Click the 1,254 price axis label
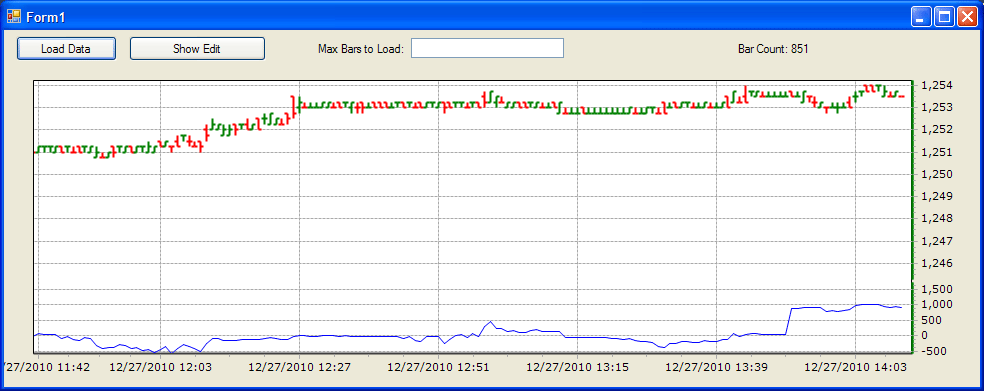This screenshot has height=391, width=984. click(x=936, y=85)
